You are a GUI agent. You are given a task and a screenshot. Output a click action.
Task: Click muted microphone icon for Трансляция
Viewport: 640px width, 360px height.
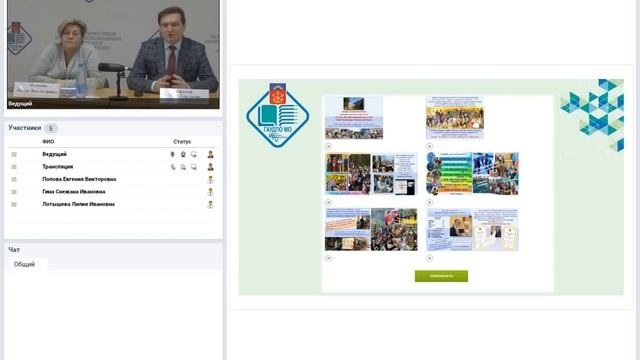coord(173,167)
